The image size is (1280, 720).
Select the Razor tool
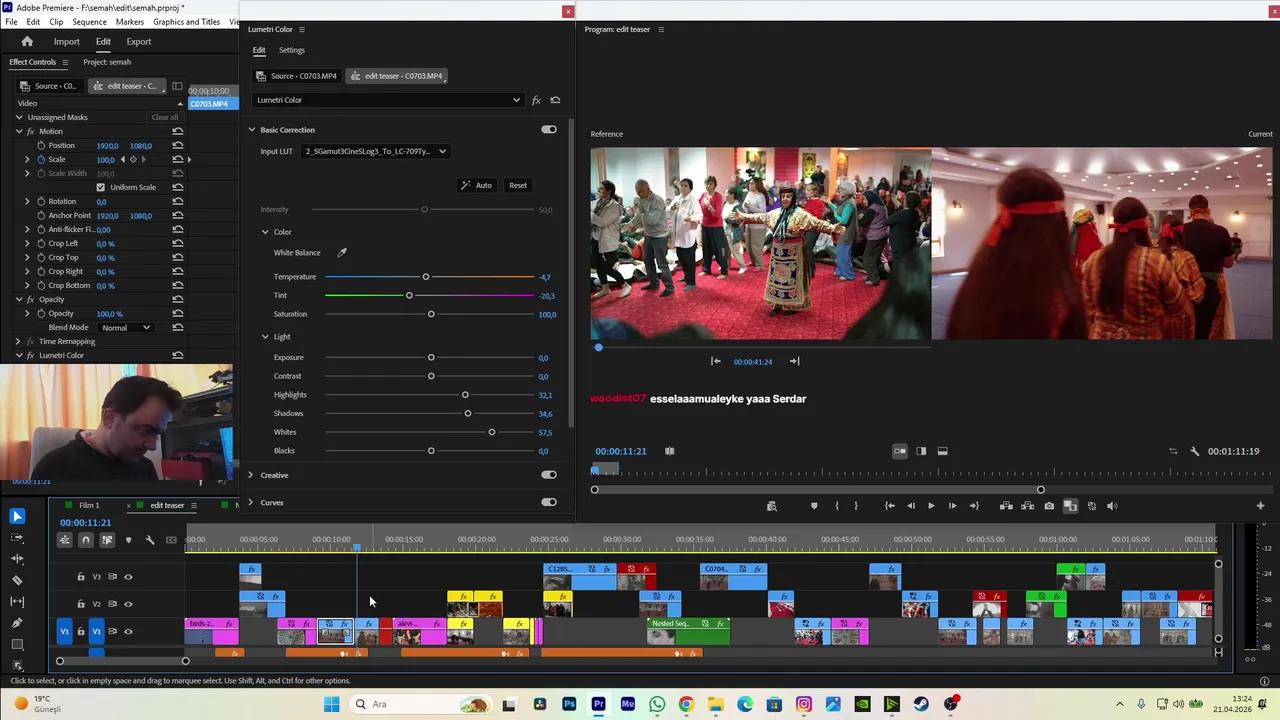[x=17, y=580]
